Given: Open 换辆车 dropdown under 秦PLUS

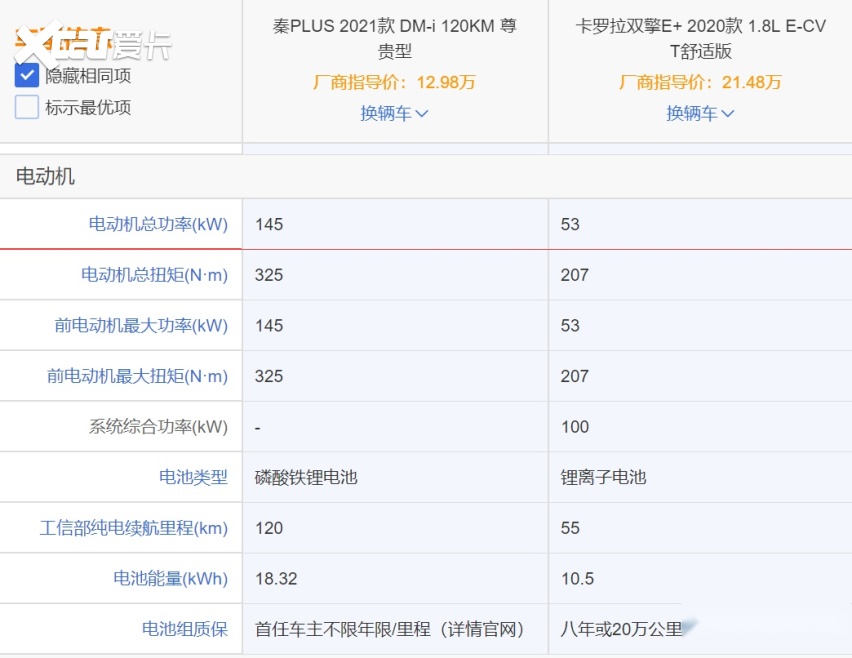Looking at the screenshot, I should 394,113.
